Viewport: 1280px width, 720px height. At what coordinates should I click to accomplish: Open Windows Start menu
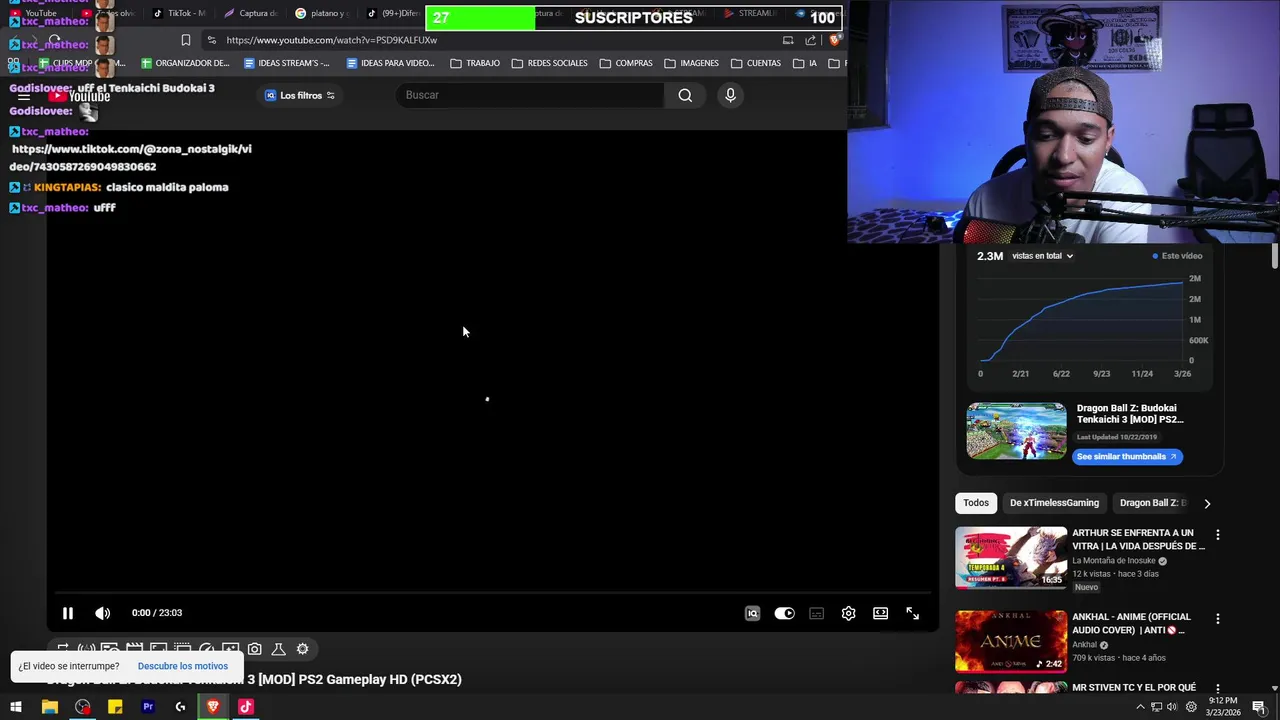click(16, 707)
